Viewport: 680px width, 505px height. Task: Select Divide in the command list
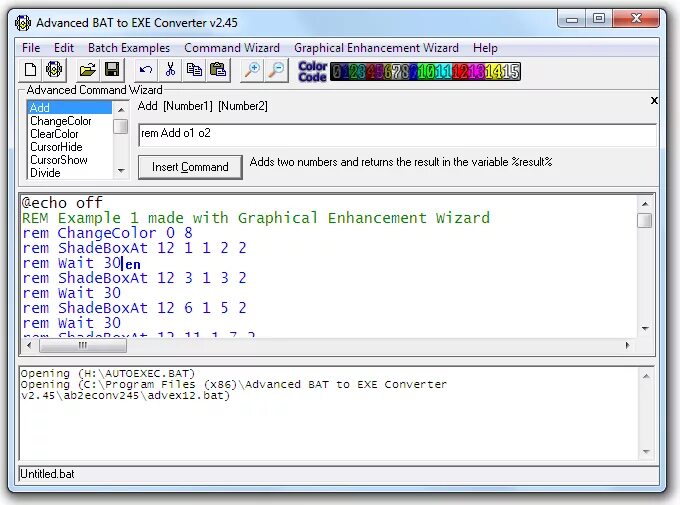tap(69, 173)
